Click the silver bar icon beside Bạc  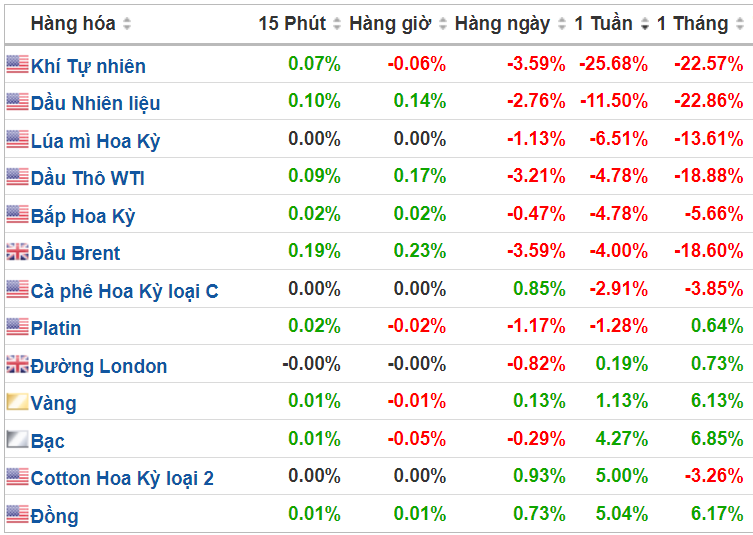coord(17,439)
